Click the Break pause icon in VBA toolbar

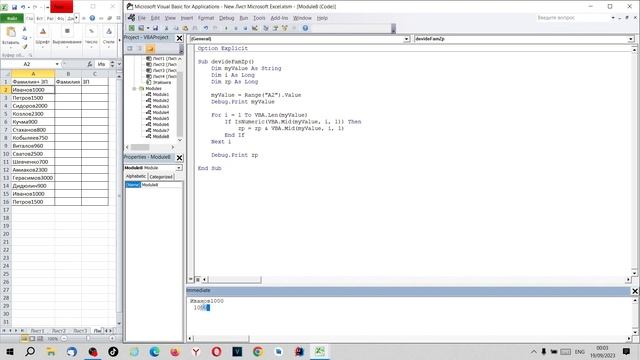(x=236, y=28)
